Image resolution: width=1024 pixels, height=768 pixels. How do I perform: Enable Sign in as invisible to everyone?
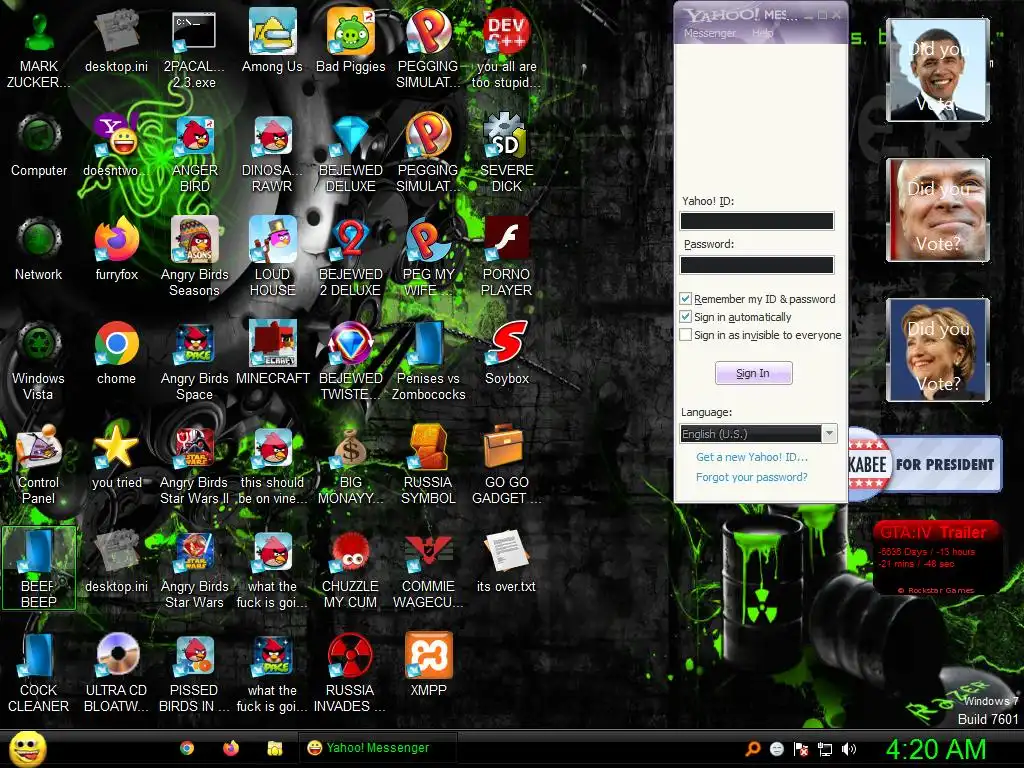coord(685,335)
